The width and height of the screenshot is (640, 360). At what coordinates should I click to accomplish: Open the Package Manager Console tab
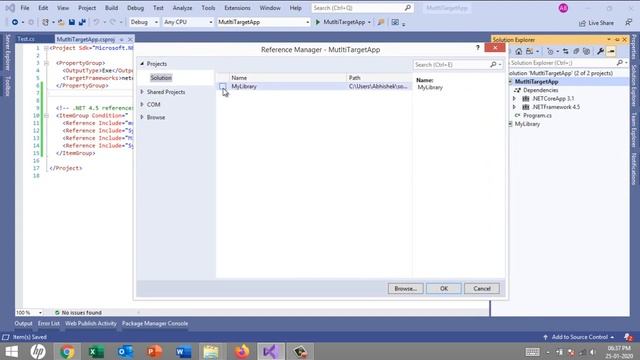(x=155, y=323)
